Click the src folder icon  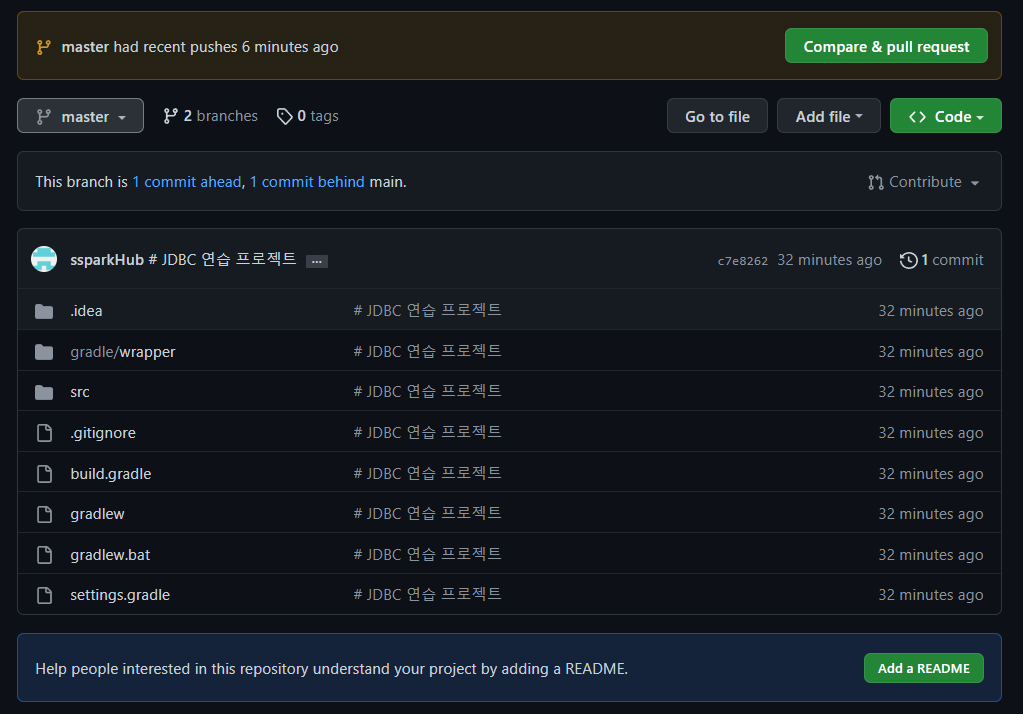coord(44,392)
